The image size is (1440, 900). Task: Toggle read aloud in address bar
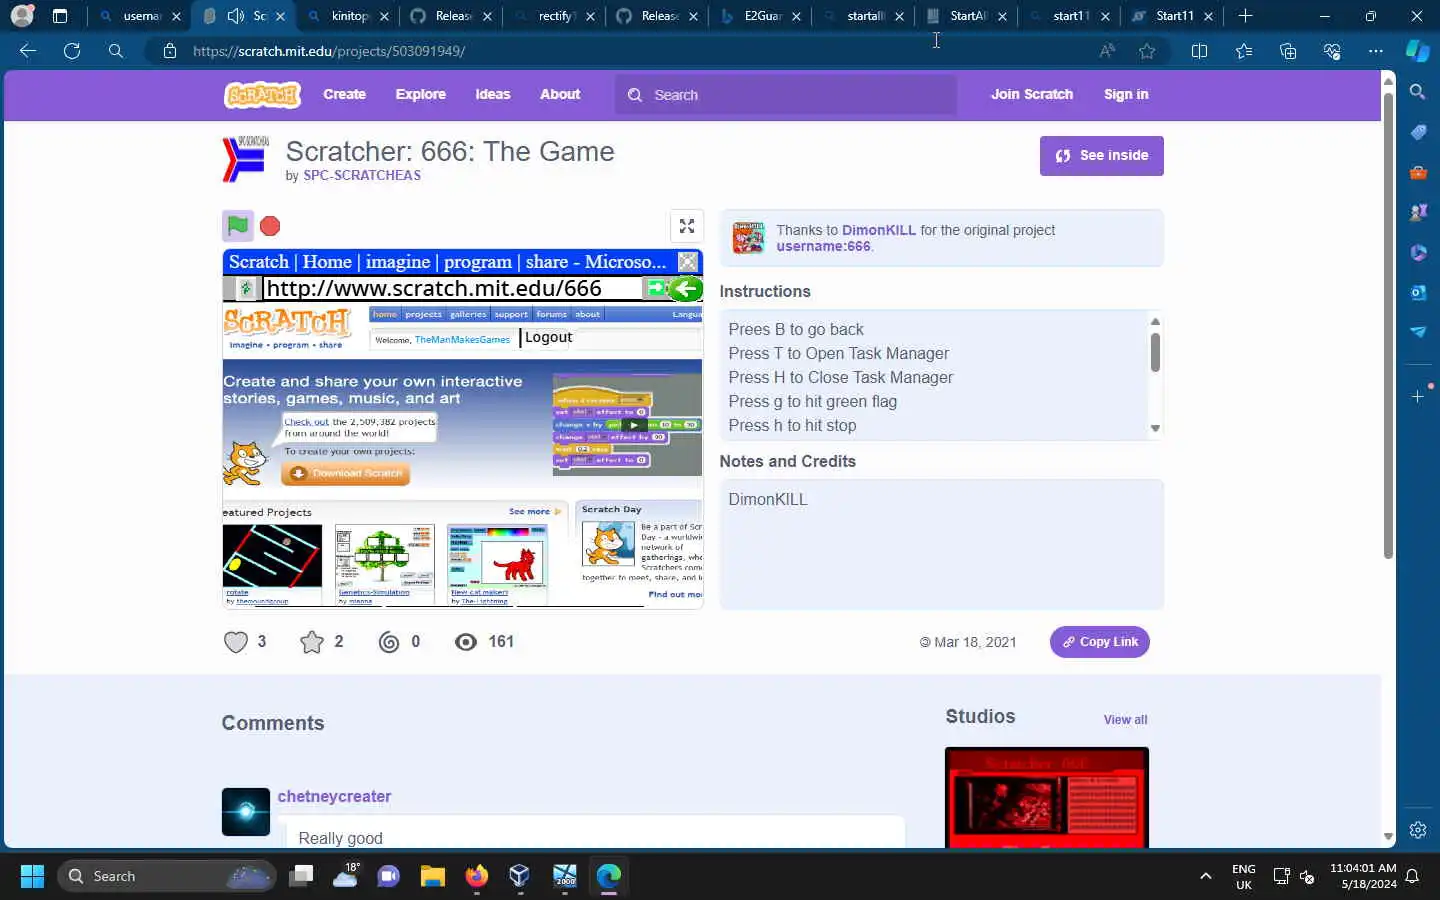[1107, 51]
